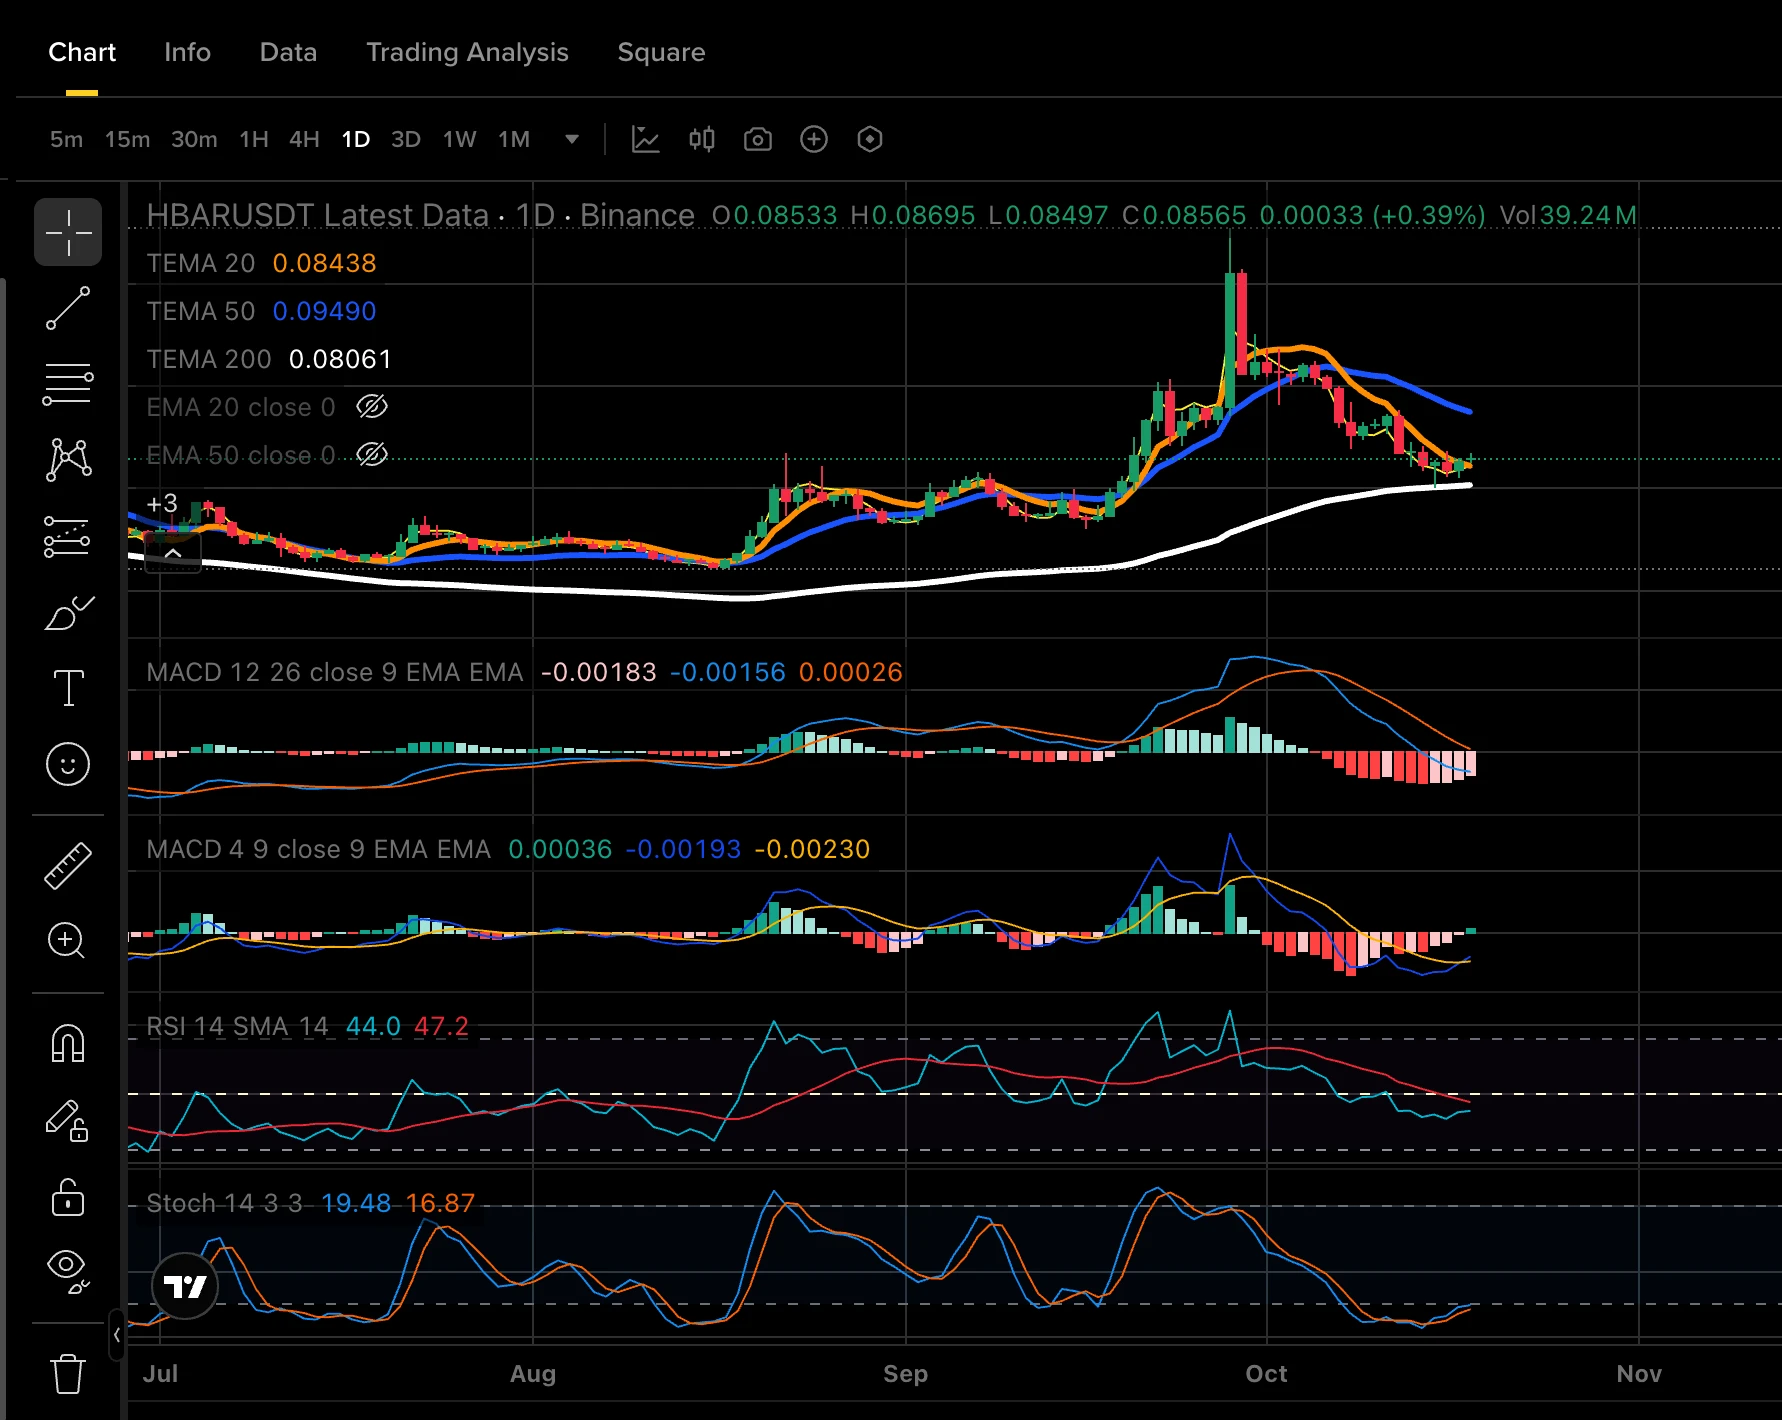The image size is (1782, 1420).
Task: Select the 1W timeframe
Action: coord(459,139)
